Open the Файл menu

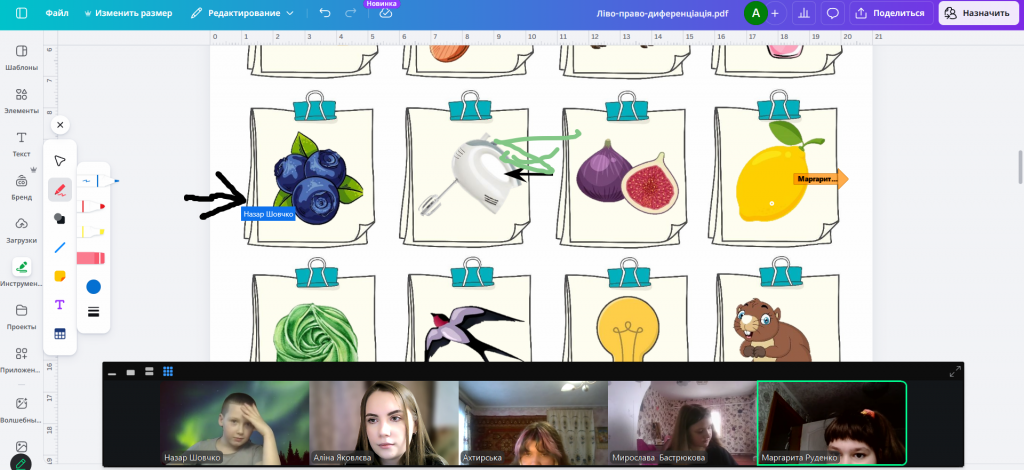[x=57, y=14]
